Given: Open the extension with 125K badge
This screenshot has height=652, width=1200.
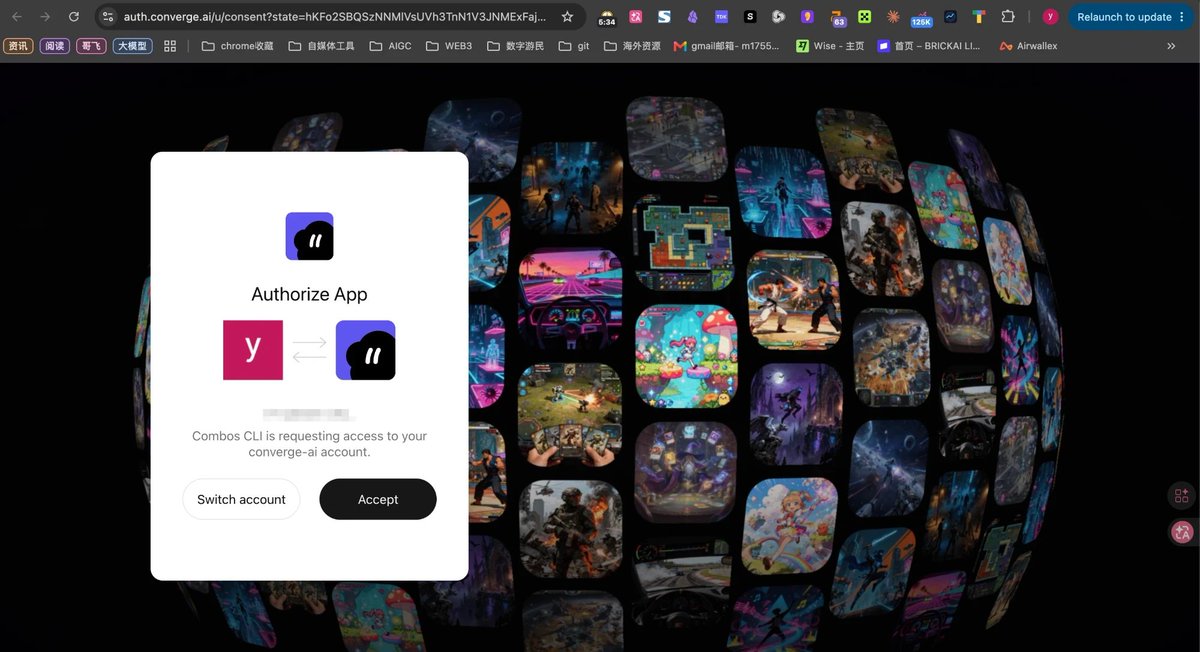Looking at the screenshot, I should click(921, 17).
